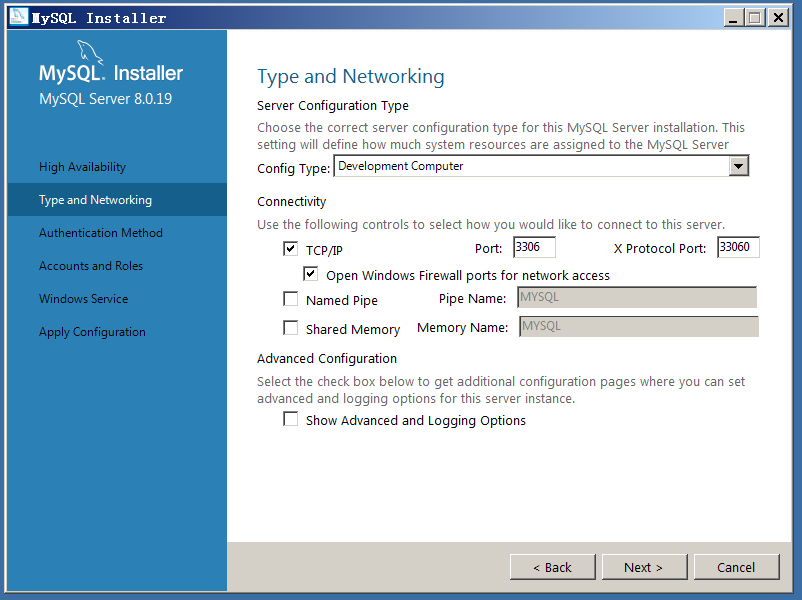The width and height of the screenshot is (802, 600).
Task: Enable the Shared Memory checkbox
Action: click(x=291, y=328)
